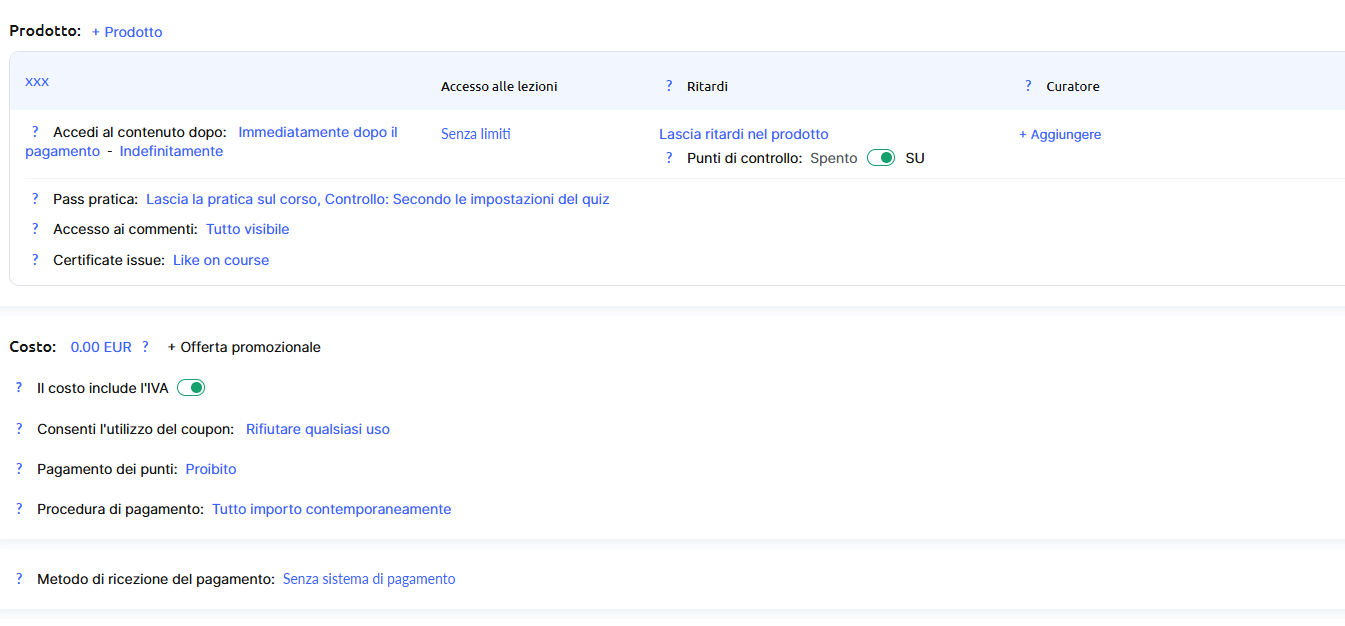Show help for Pass pratica
The width and height of the screenshot is (1345, 626).
pyautogui.click(x=35, y=199)
